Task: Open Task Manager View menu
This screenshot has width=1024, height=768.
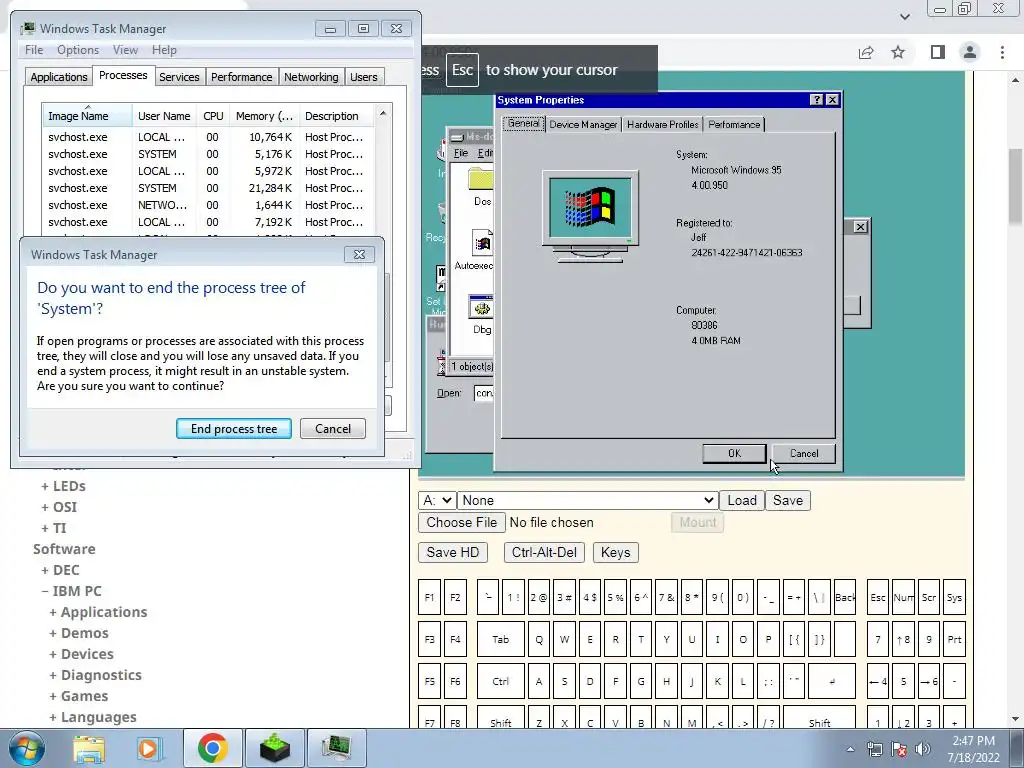Action: click(x=125, y=50)
